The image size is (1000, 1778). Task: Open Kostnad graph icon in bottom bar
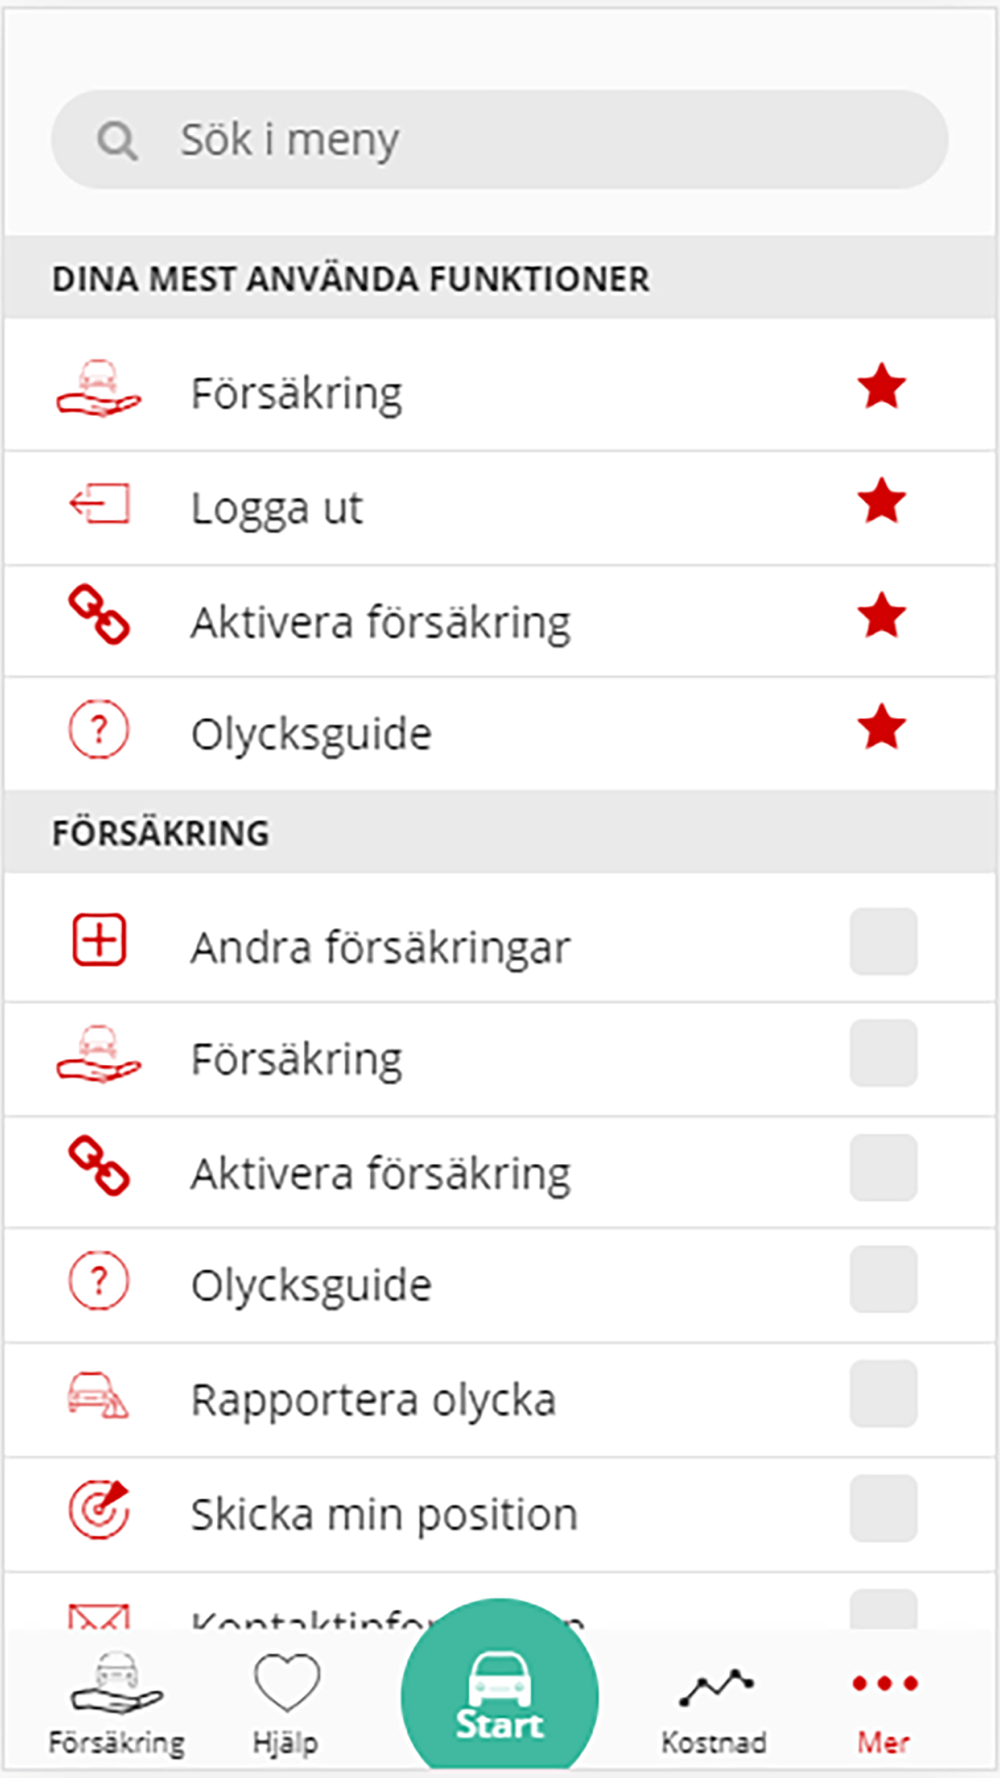(716, 1687)
